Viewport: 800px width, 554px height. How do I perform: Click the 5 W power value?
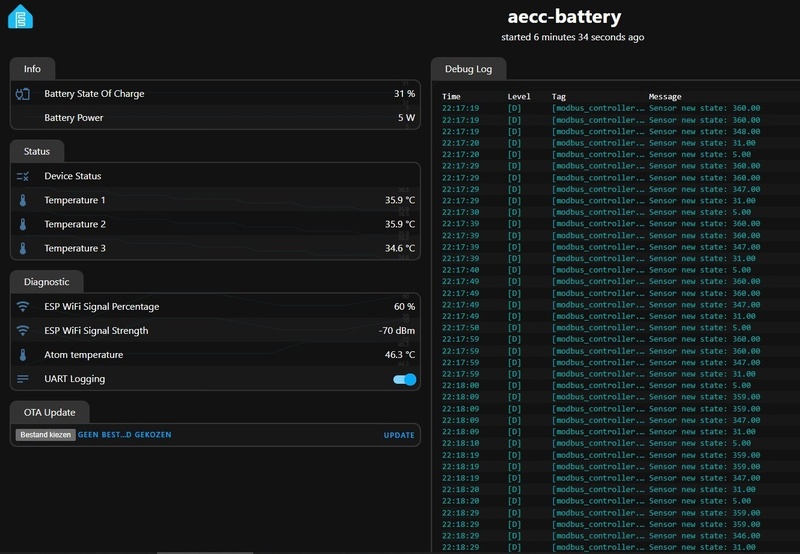point(407,118)
